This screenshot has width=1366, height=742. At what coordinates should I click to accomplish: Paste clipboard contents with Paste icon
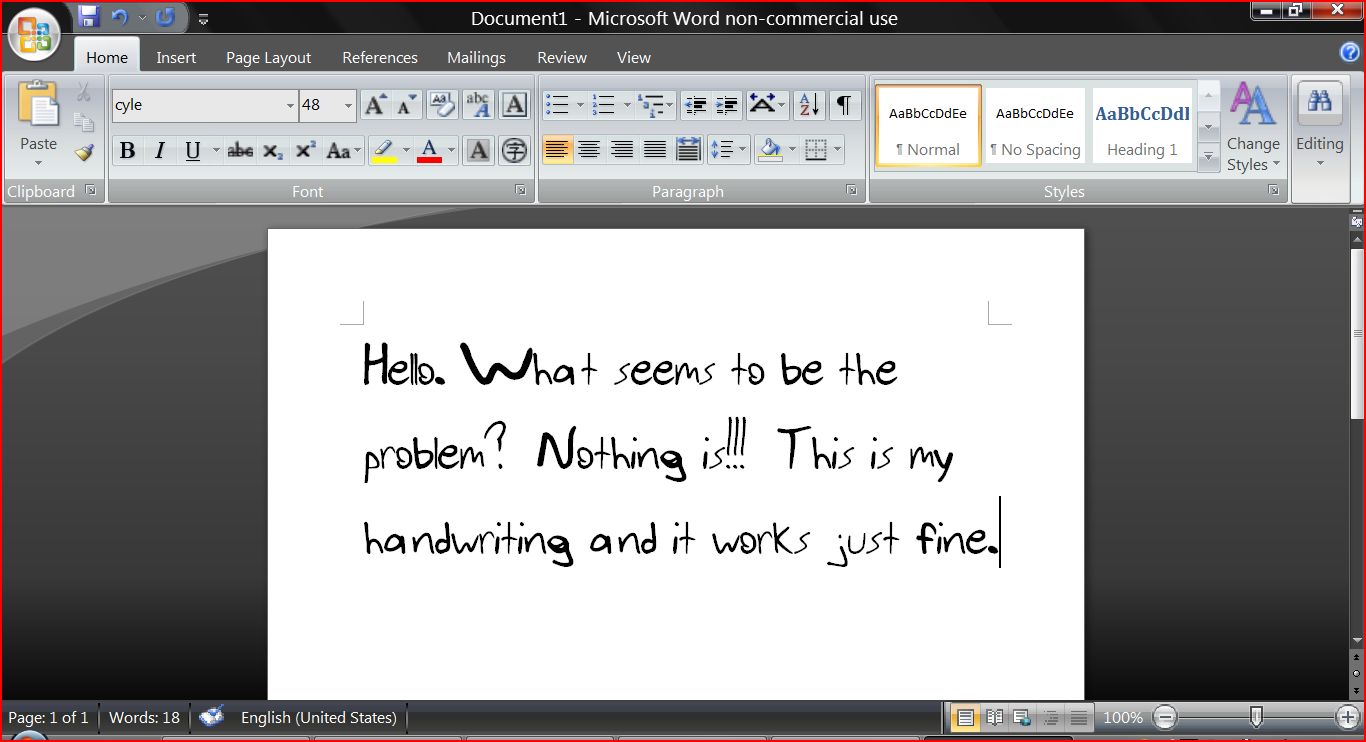point(38,105)
